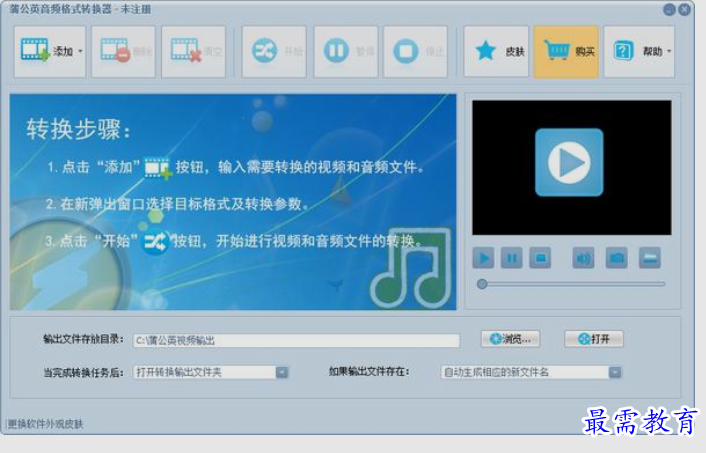Image resolution: width=706 pixels, height=453 pixels.
Task: Click the 更换软件外观皮肤 status bar text
Action: pyautogui.click(x=45, y=424)
